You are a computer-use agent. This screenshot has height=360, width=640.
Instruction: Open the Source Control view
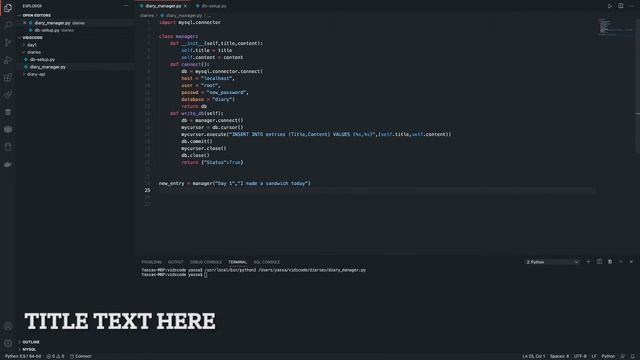click(8, 42)
